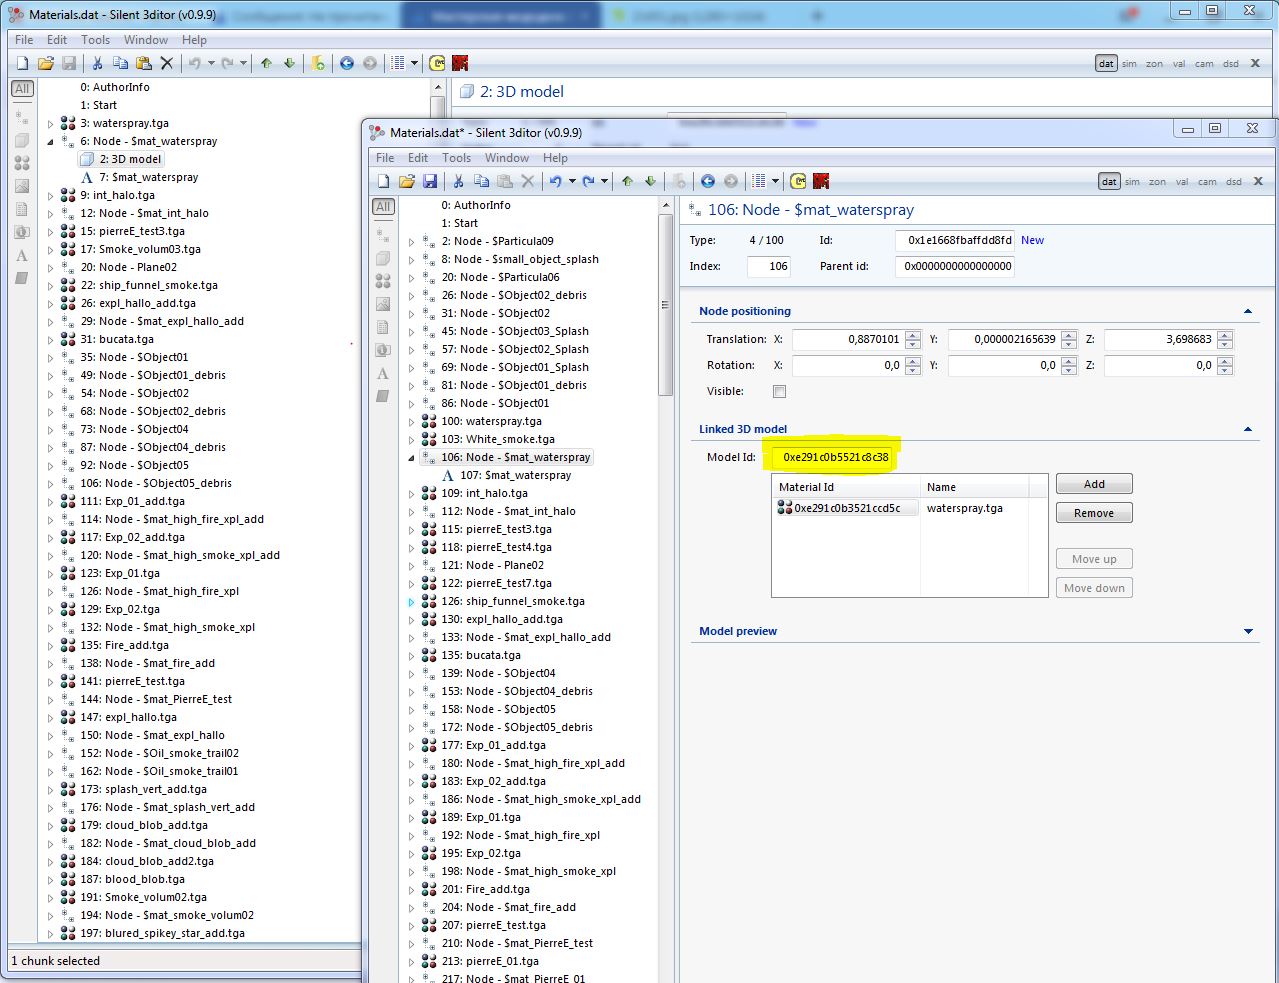Collapse Node positioning section
This screenshot has height=983, width=1279.
pyautogui.click(x=1248, y=312)
